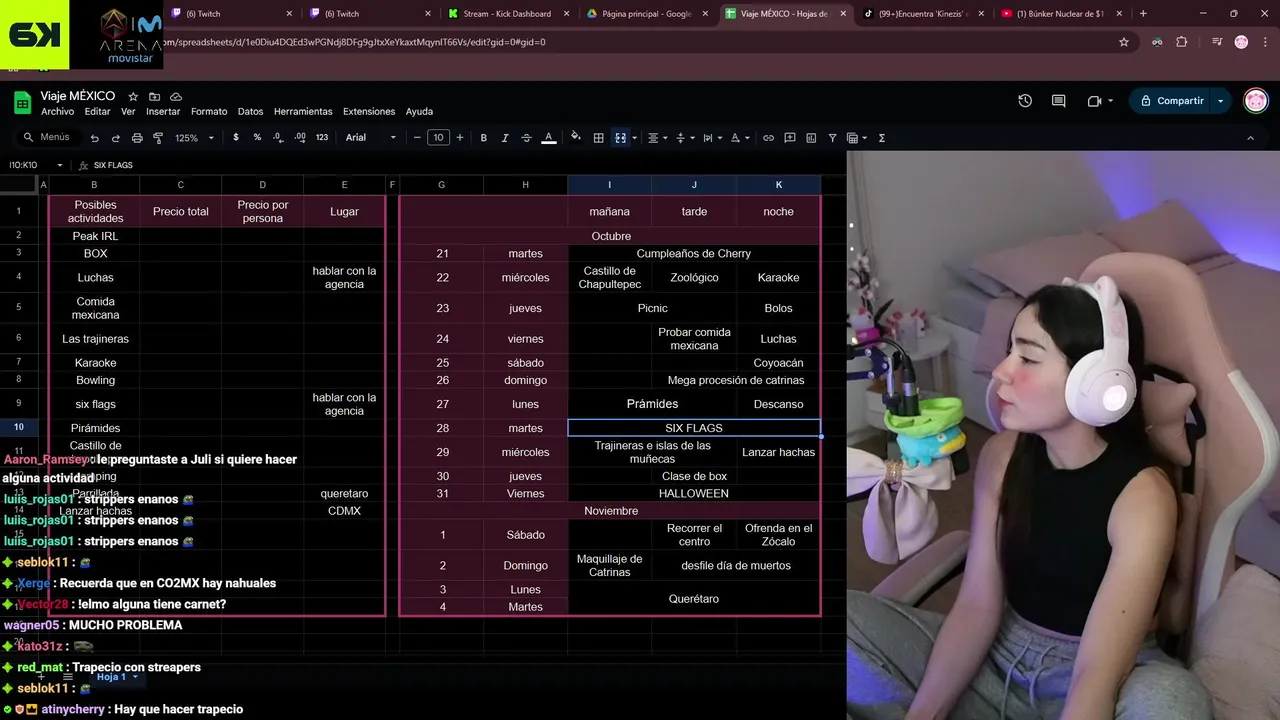1280x720 pixels.
Task: Open horizontal align dropdown
Action: click(656, 138)
